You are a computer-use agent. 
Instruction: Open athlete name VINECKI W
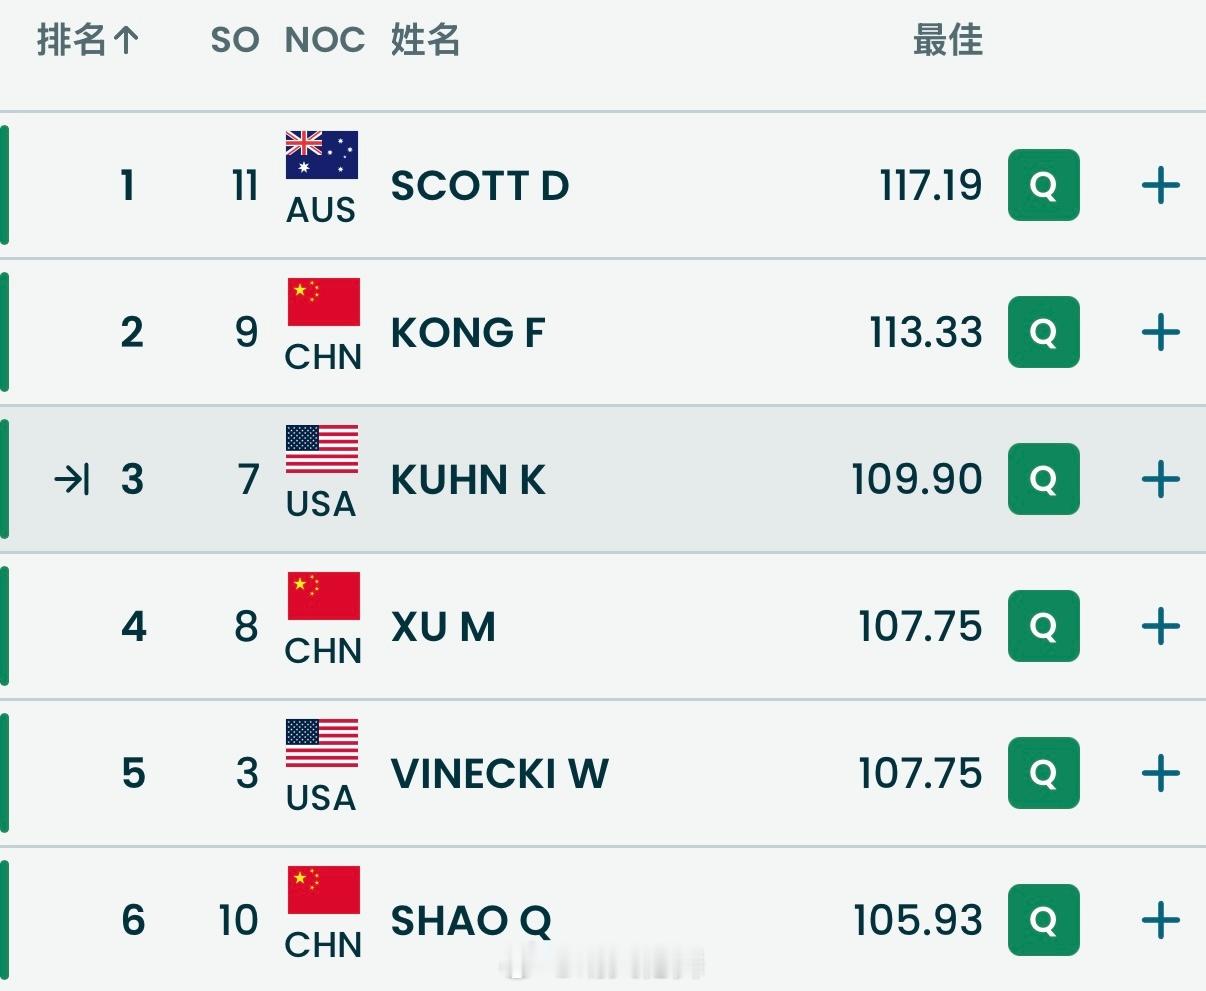click(499, 773)
